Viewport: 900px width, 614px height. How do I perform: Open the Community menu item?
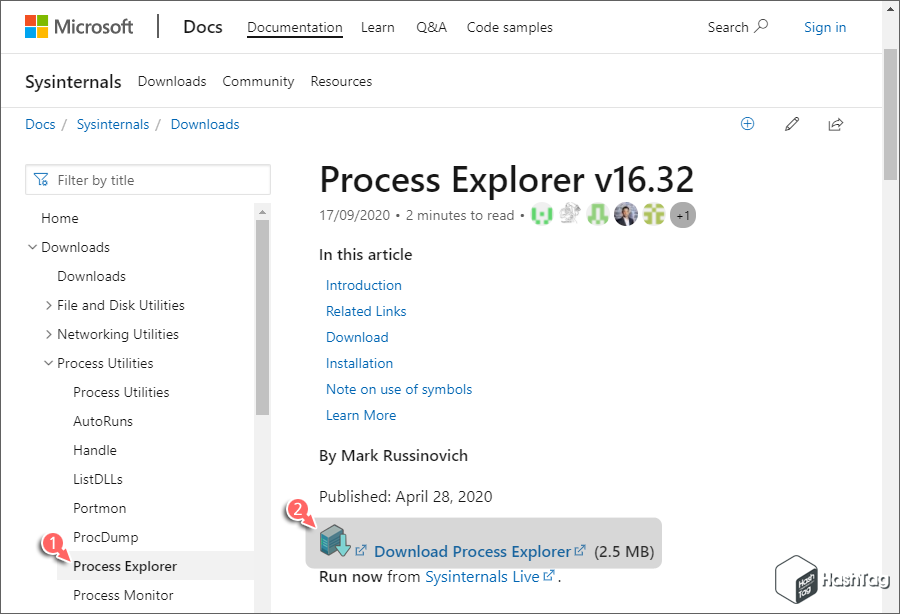pyautogui.click(x=258, y=81)
